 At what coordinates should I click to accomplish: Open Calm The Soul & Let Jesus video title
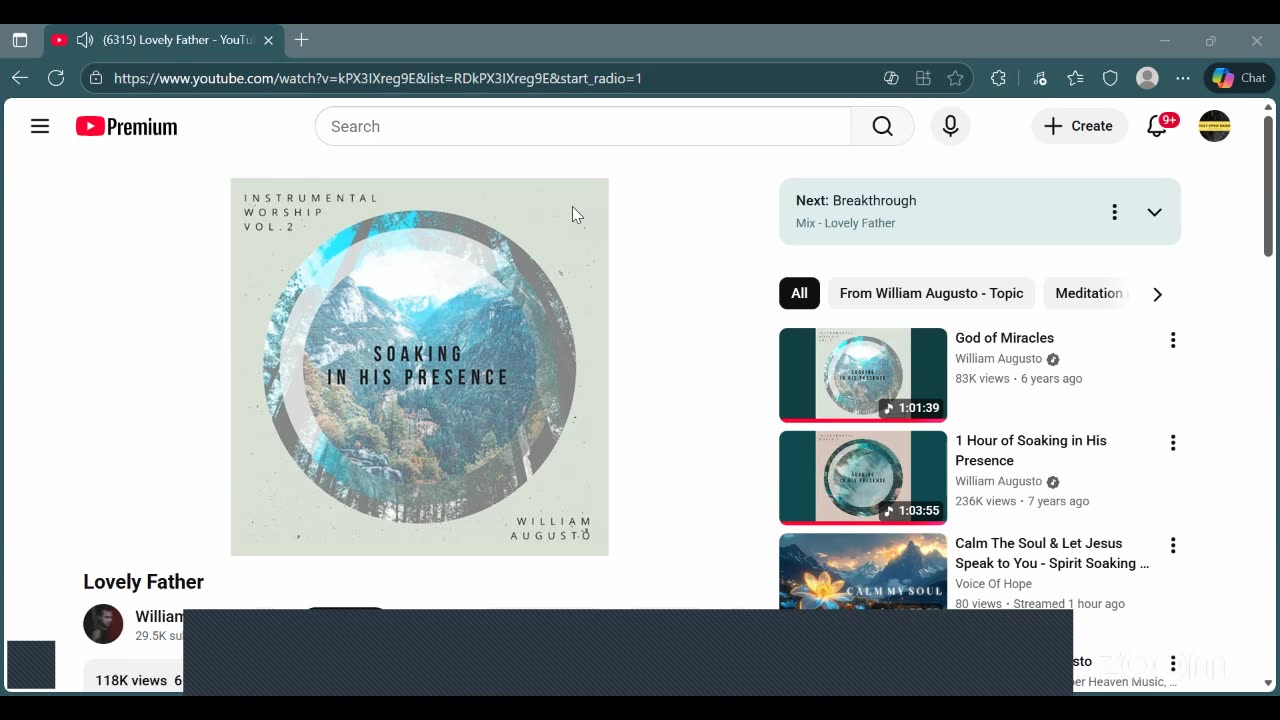pos(1052,553)
